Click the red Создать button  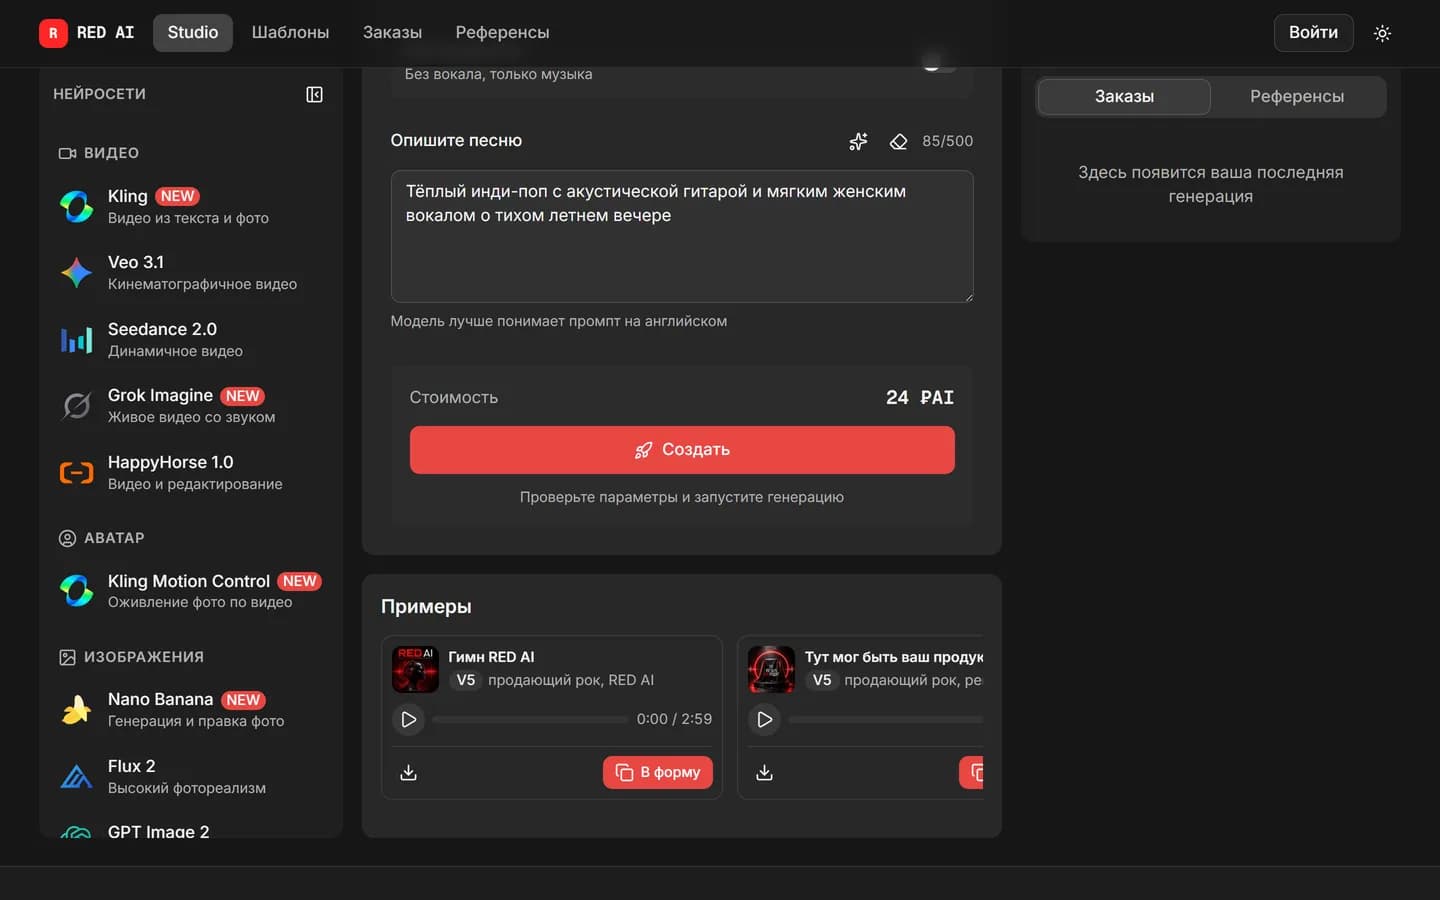pos(682,450)
